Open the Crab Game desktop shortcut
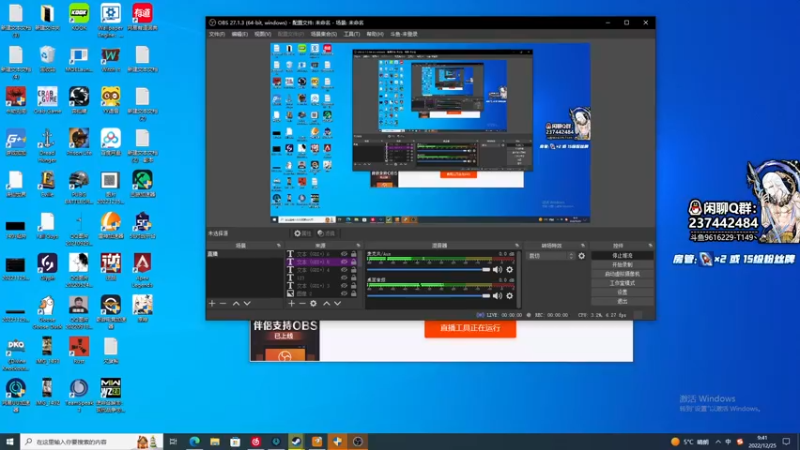Viewport: 800px width, 450px height. coord(47,100)
